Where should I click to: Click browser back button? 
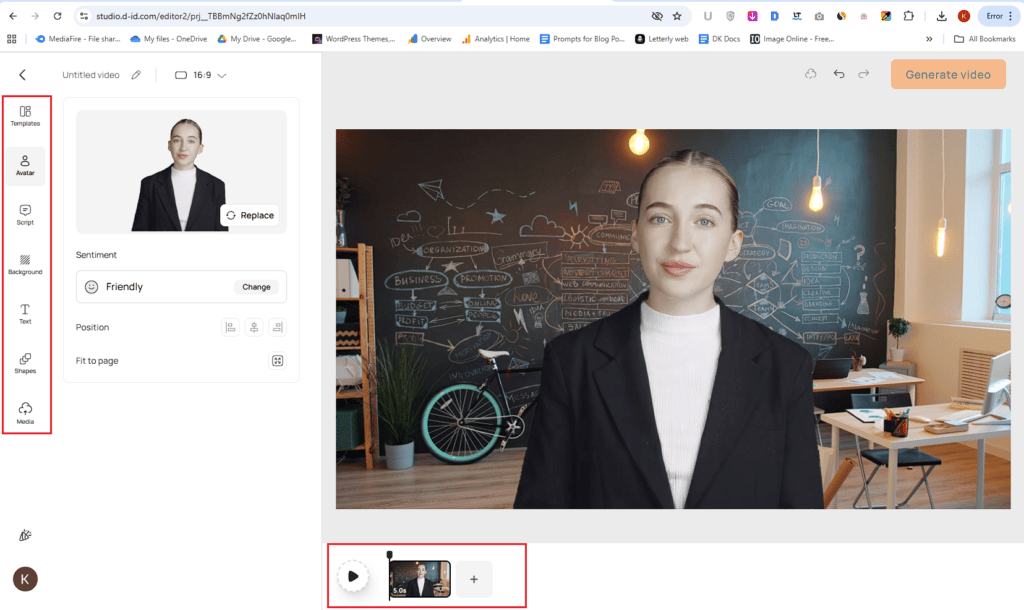13,16
